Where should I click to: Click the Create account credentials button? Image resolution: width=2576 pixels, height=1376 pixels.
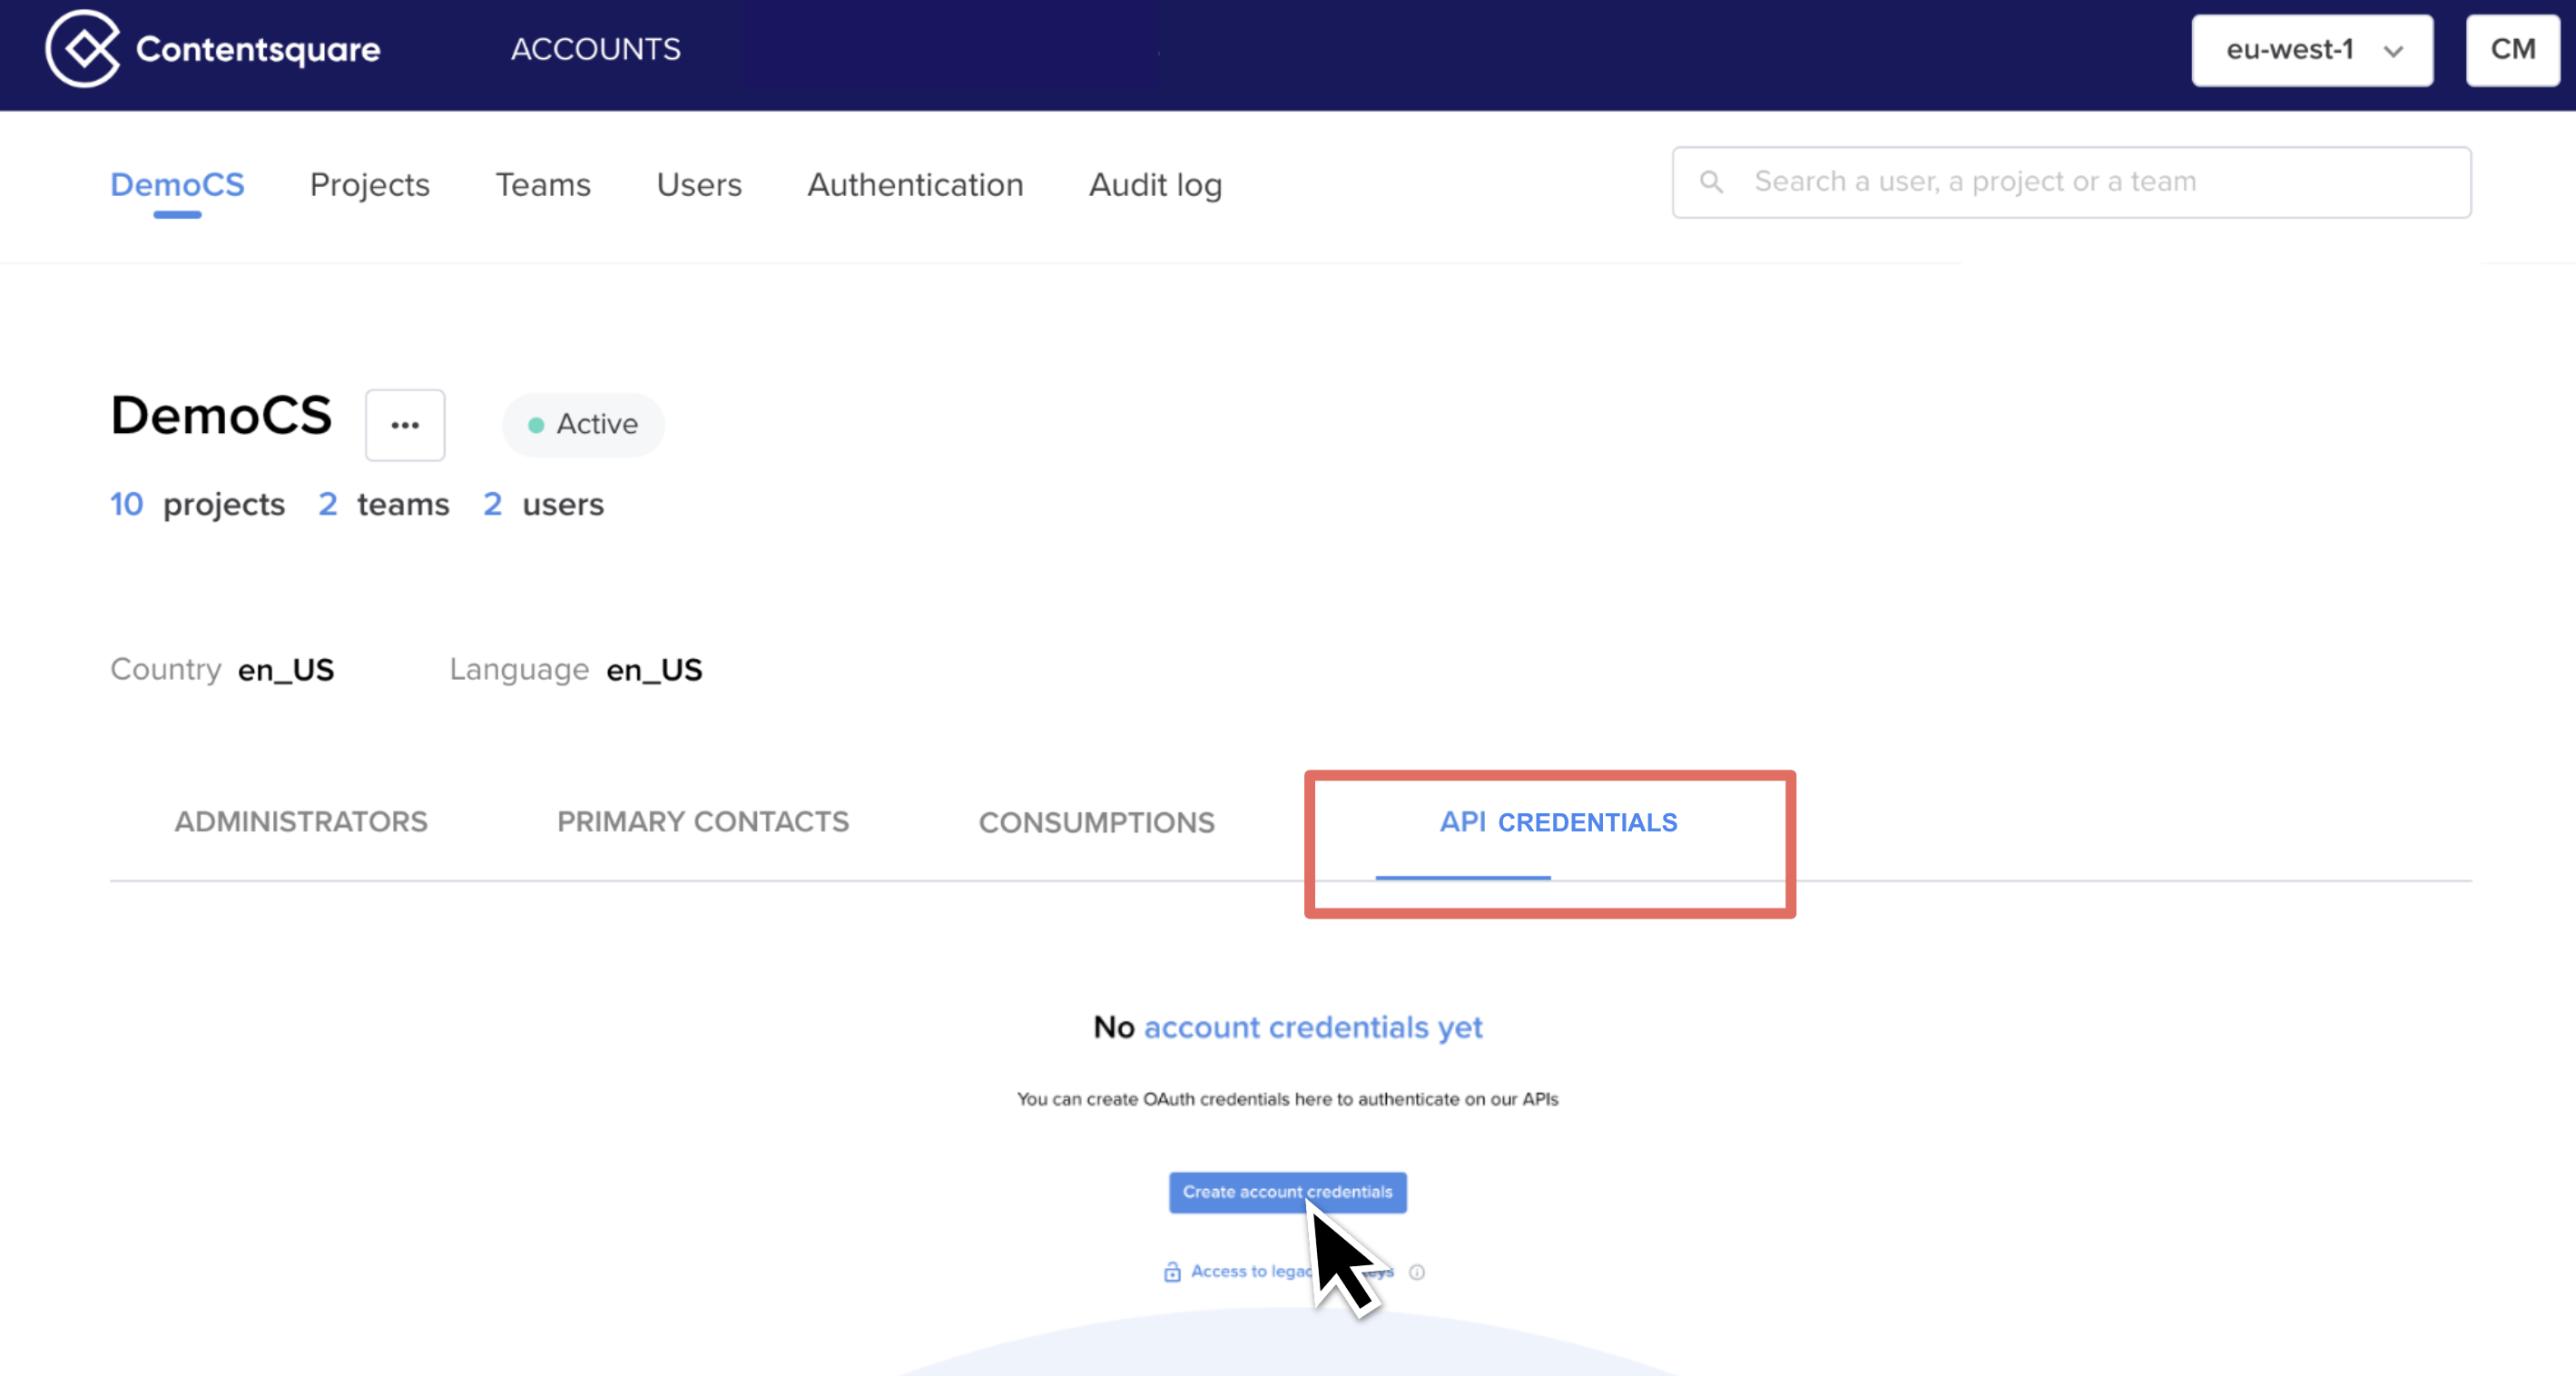(1286, 1192)
